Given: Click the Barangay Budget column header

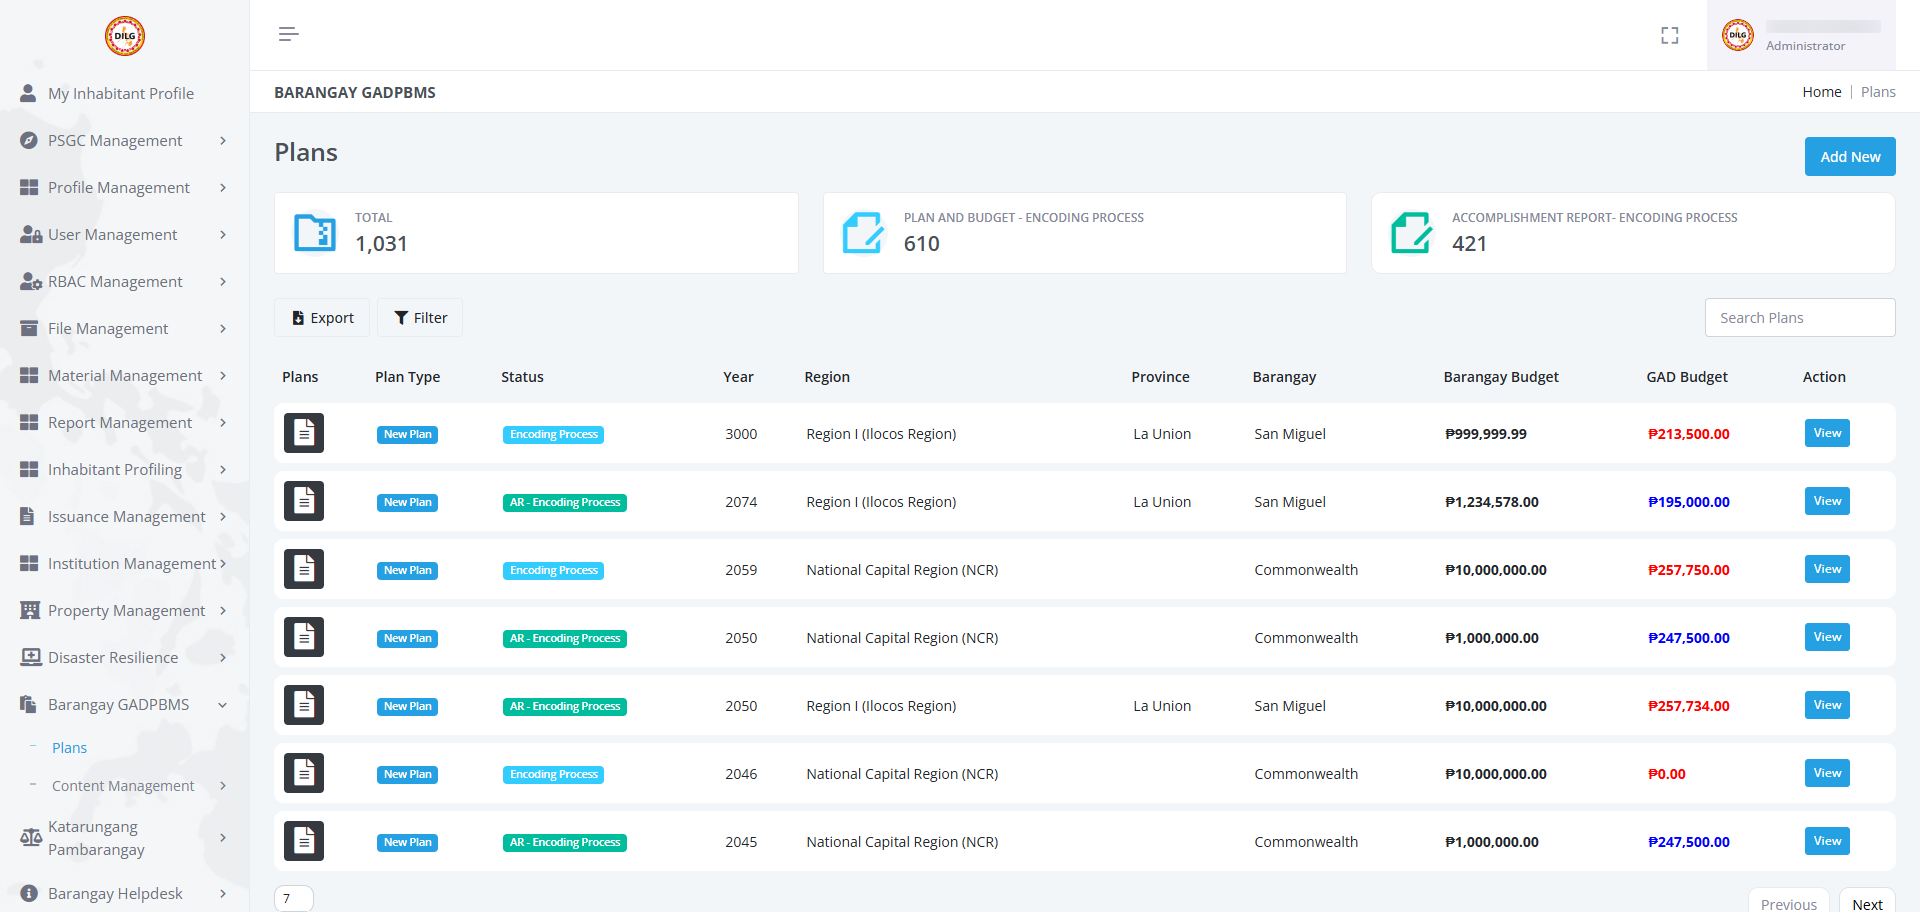Looking at the screenshot, I should tap(1501, 377).
